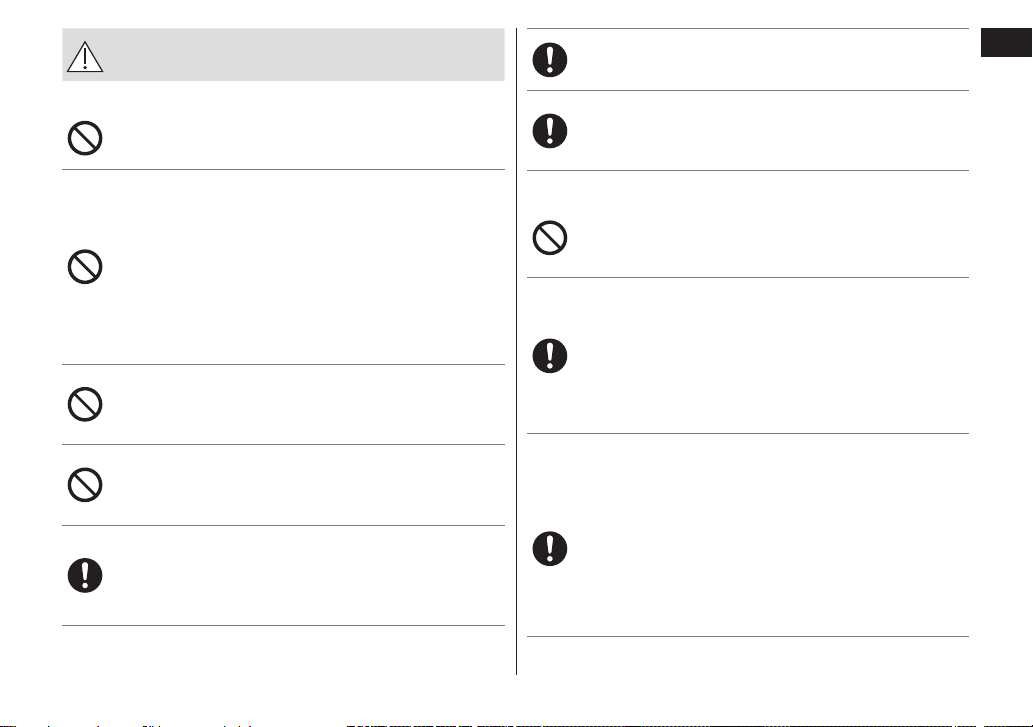This screenshot has width=1033, height=727.
Task: Click the horizontal line under the first left prohibition icon
Action: (283, 169)
